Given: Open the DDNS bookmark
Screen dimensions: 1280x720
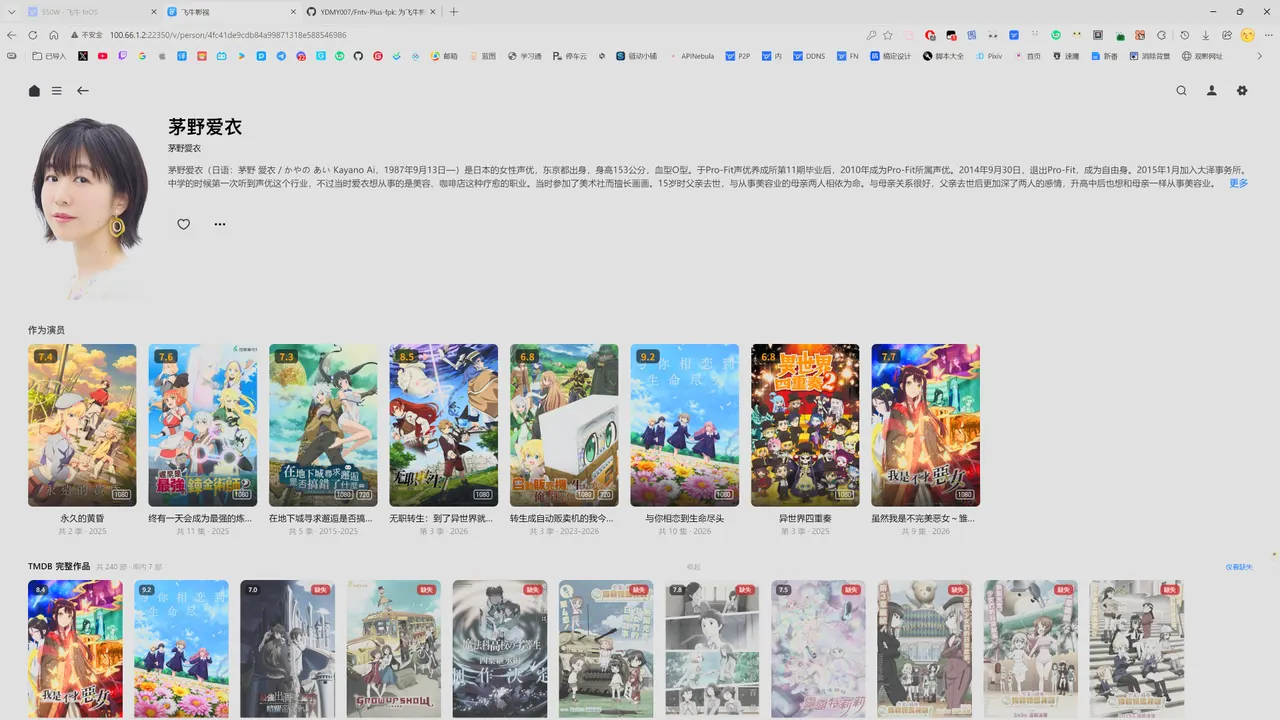Looking at the screenshot, I should tap(809, 56).
